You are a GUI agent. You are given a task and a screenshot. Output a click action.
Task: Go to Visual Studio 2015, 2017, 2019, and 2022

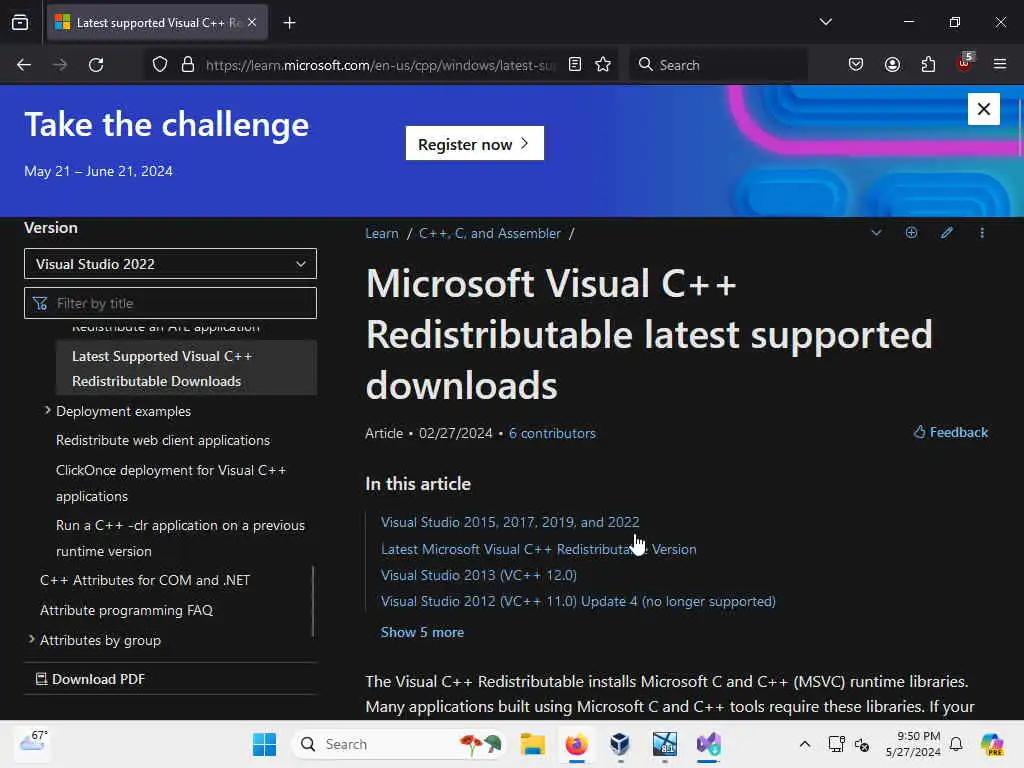(x=510, y=522)
